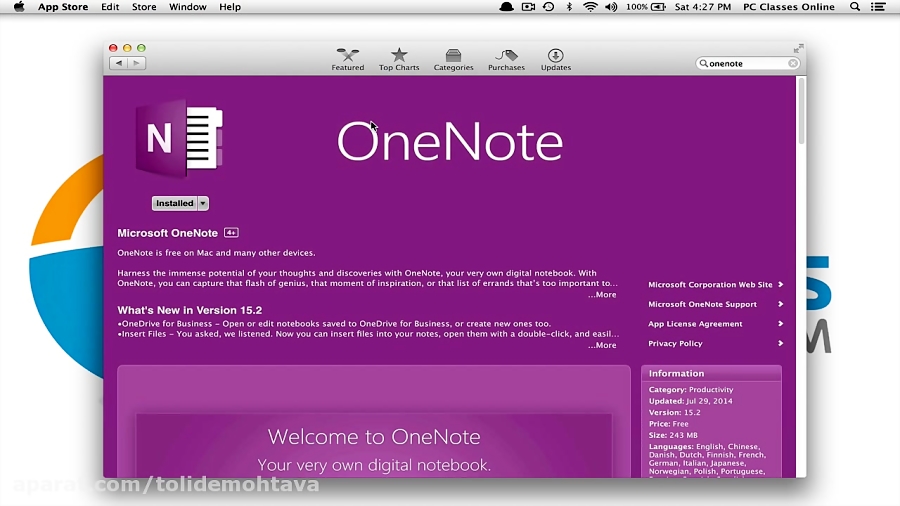Open the dropdown arrow beside Installed
This screenshot has height=506, width=900.
point(203,203)
